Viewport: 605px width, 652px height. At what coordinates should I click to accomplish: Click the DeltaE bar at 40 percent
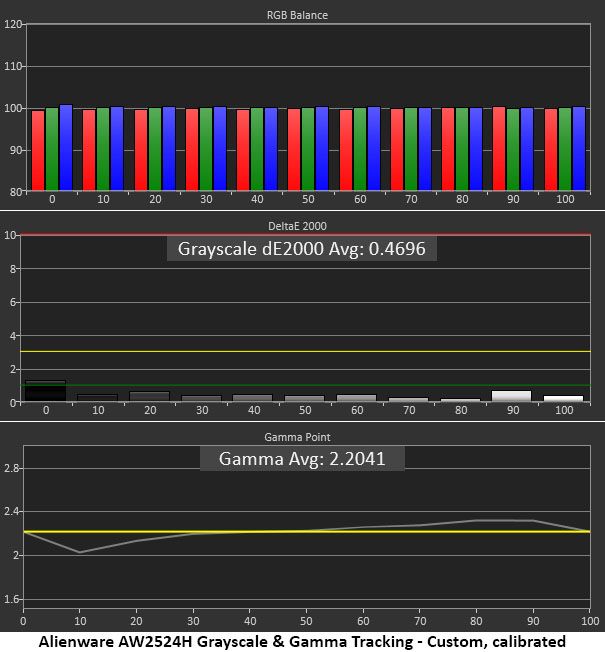[252, 398]
